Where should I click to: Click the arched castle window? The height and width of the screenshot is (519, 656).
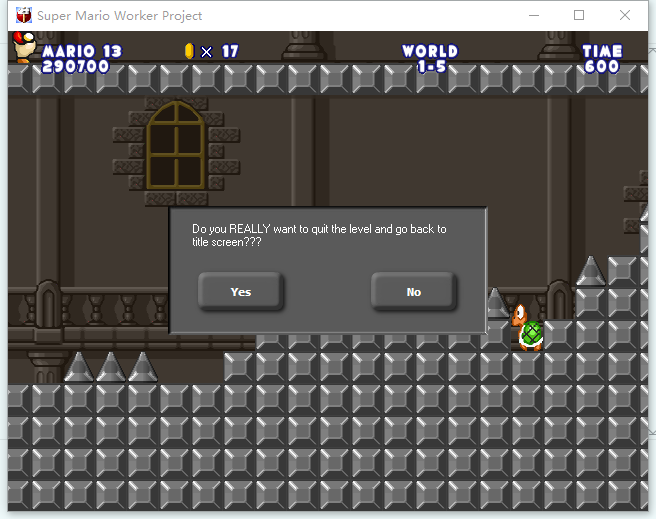coord(176,146)
